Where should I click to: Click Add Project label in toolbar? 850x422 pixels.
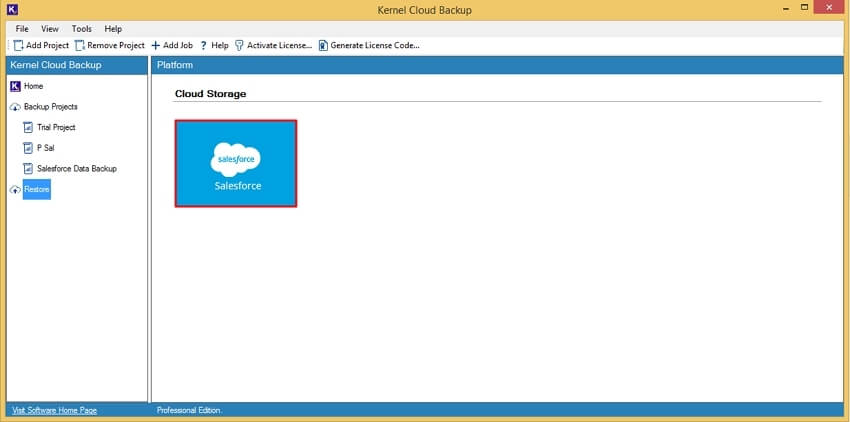pyautogui.click(x=48, y=46)
